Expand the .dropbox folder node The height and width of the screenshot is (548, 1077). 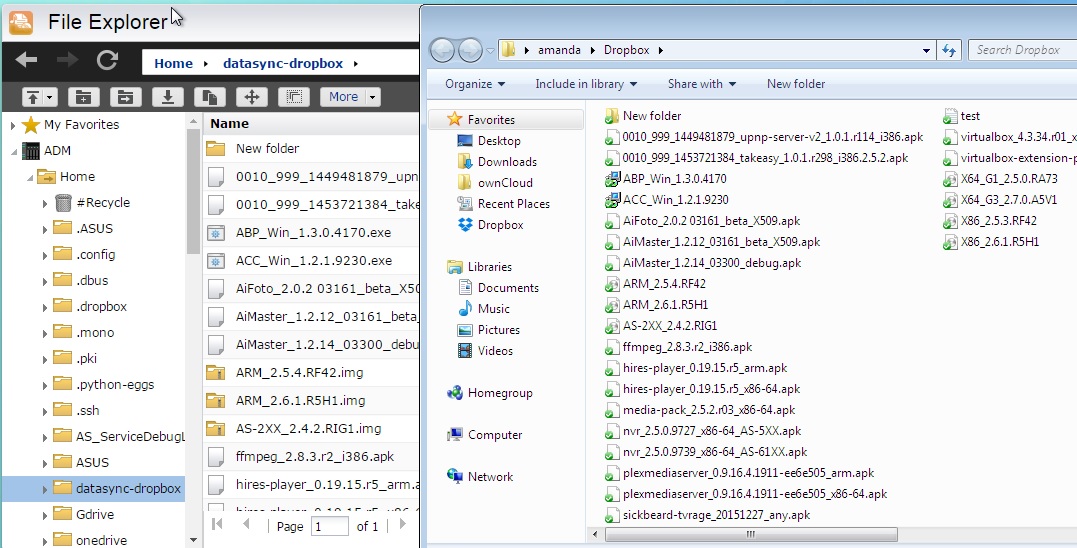pos(45,308)
